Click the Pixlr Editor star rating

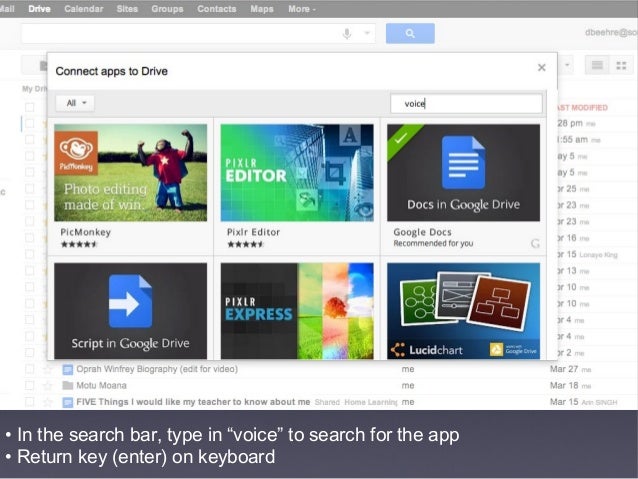click(245, 244)
